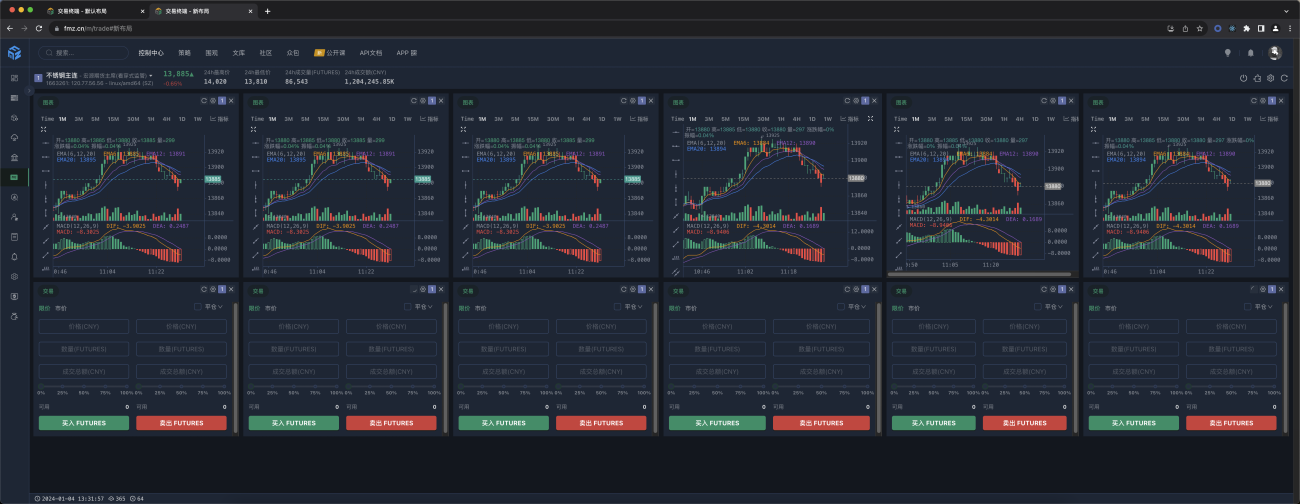Check 平仓 box in first trade panel
The width and height of the screenshot is (1300, 504).
click(198, 307)
